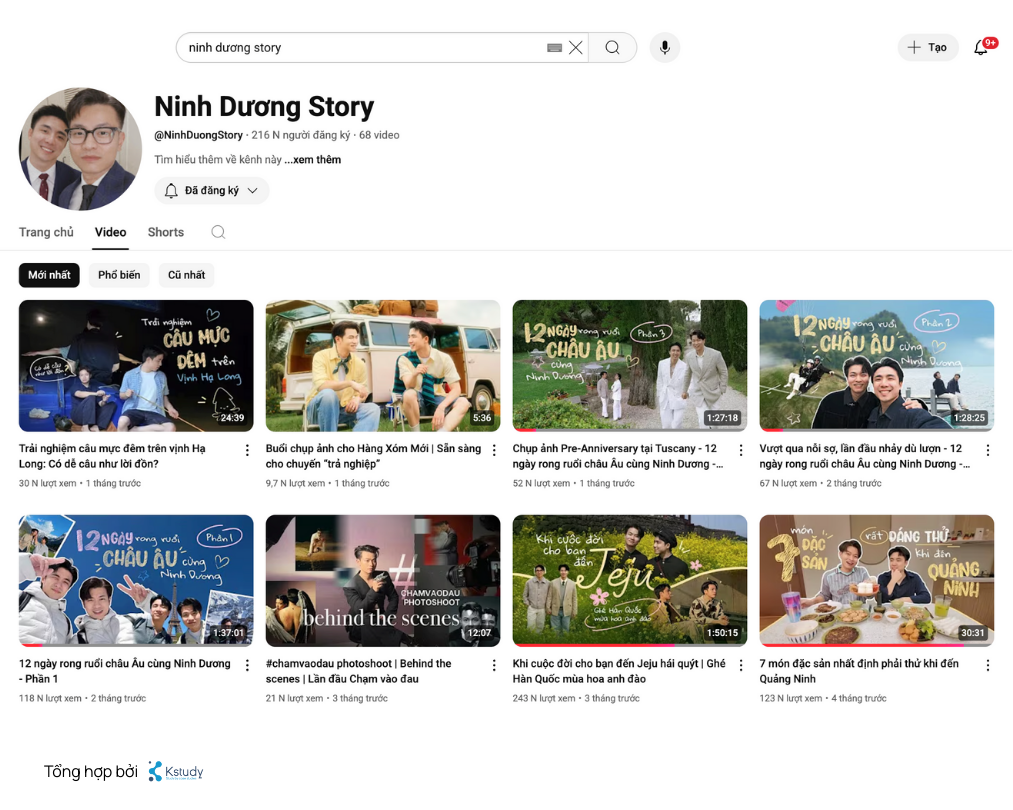1013x810 pixels.
Task: Click the X to clear the search query
Action: [x=575, y=47]
